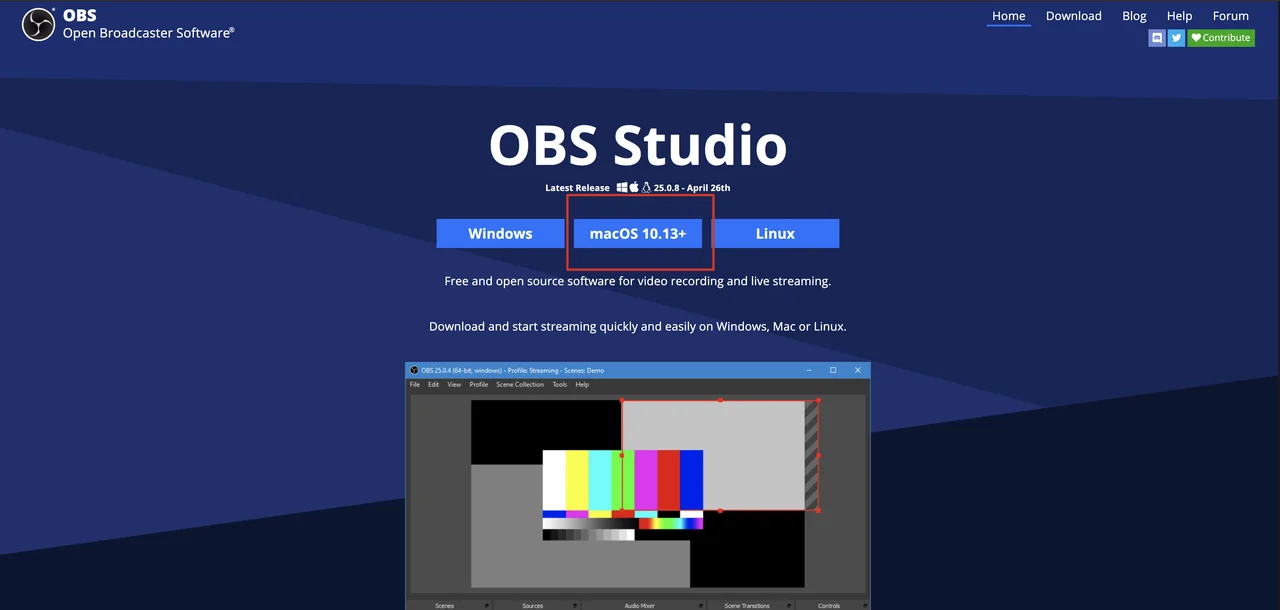Open the Download page in the nav bar

(x=1074, y=16)
